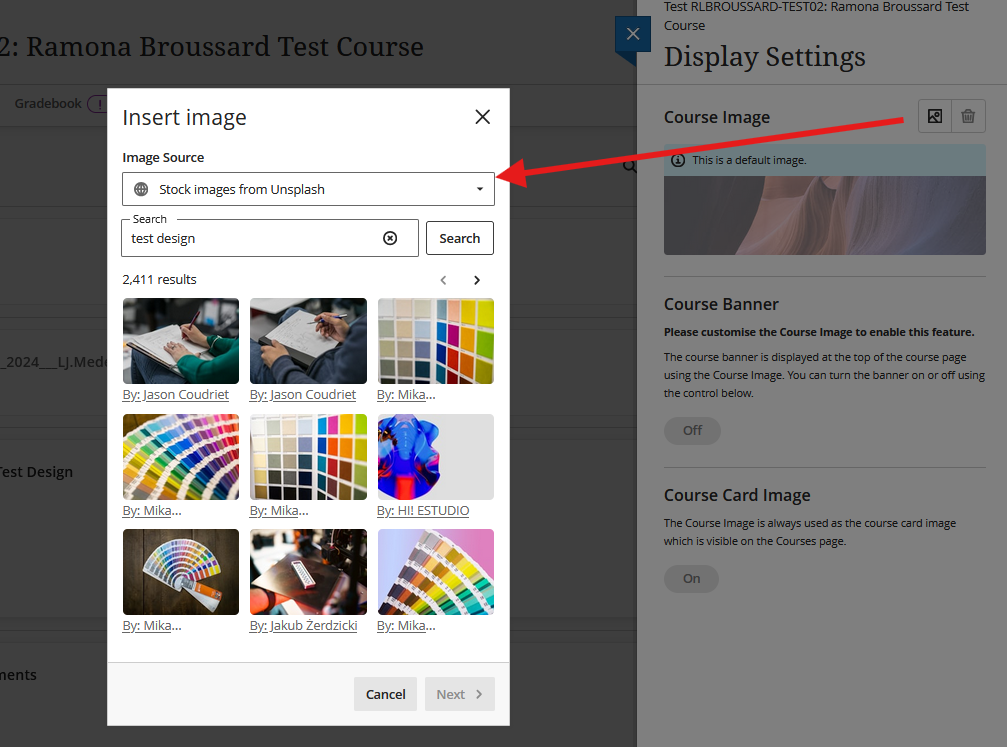Viewport: 1007px width, 747px height.
Task: Click the Cancel button
Action: pos(385,694)
